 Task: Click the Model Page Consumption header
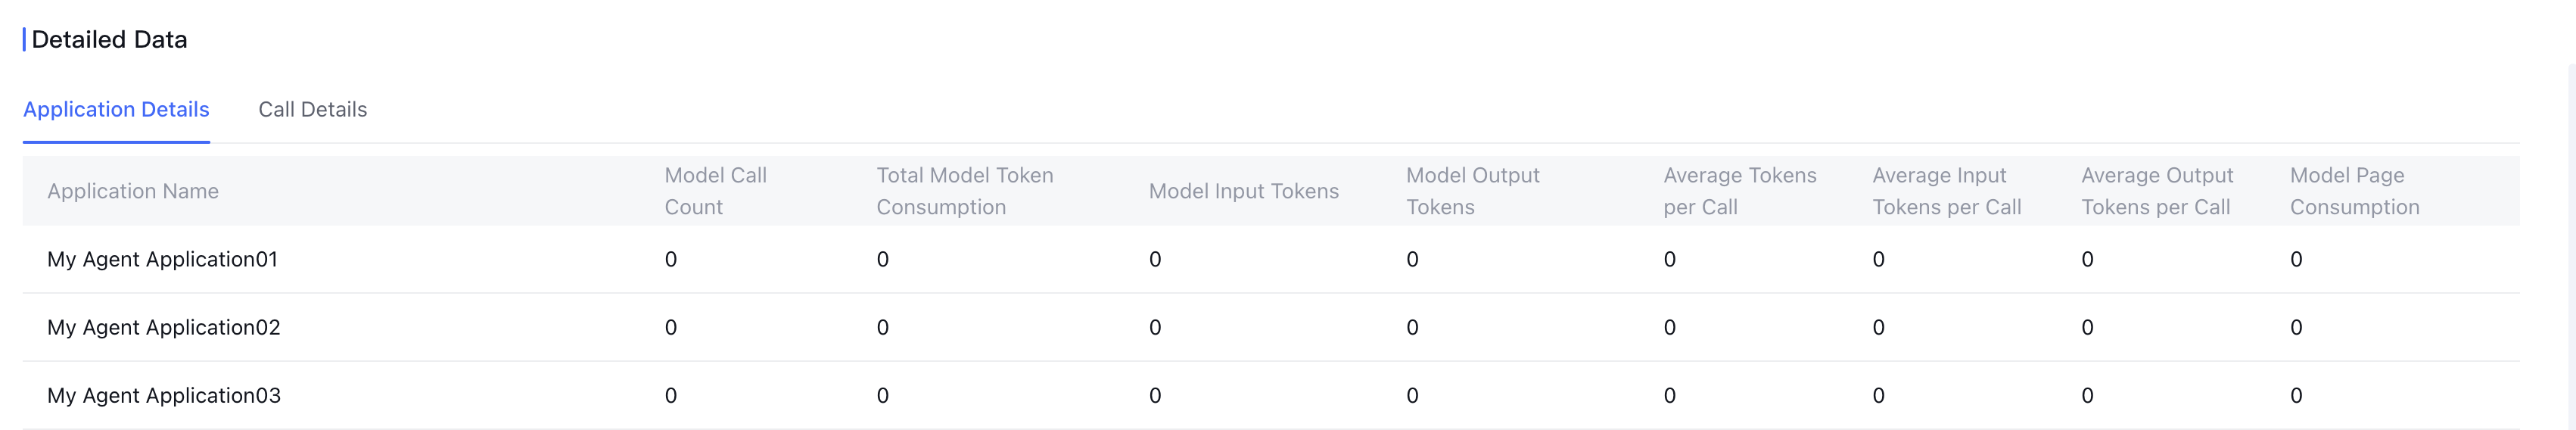pyautogui.click(x=2354, y=191)
